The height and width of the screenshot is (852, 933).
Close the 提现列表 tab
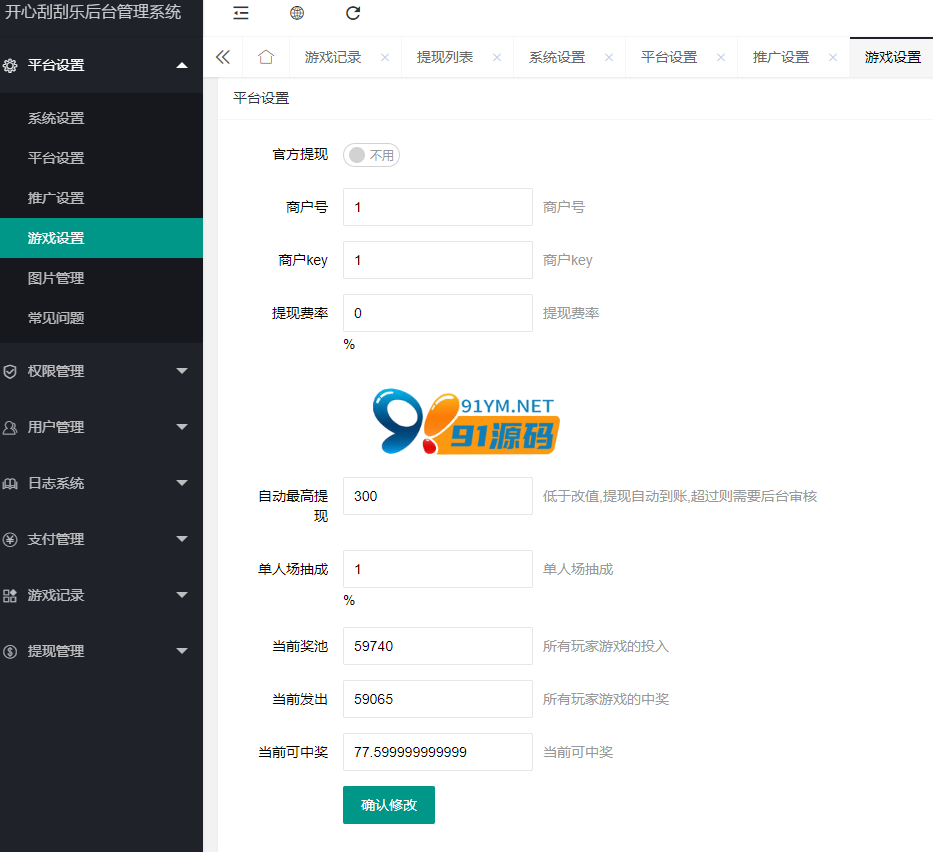[497, 58]
